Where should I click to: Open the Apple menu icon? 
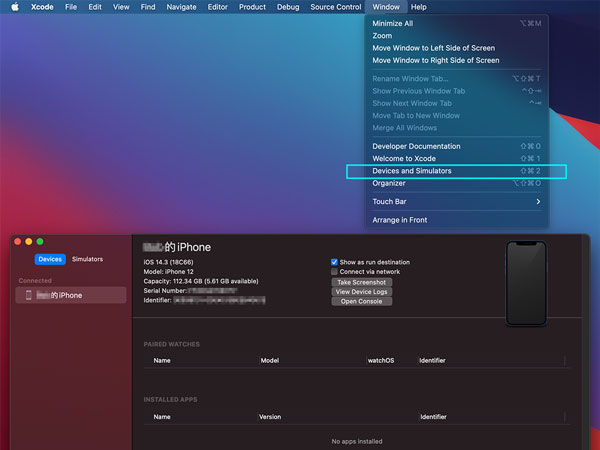[x=14, y=7]
